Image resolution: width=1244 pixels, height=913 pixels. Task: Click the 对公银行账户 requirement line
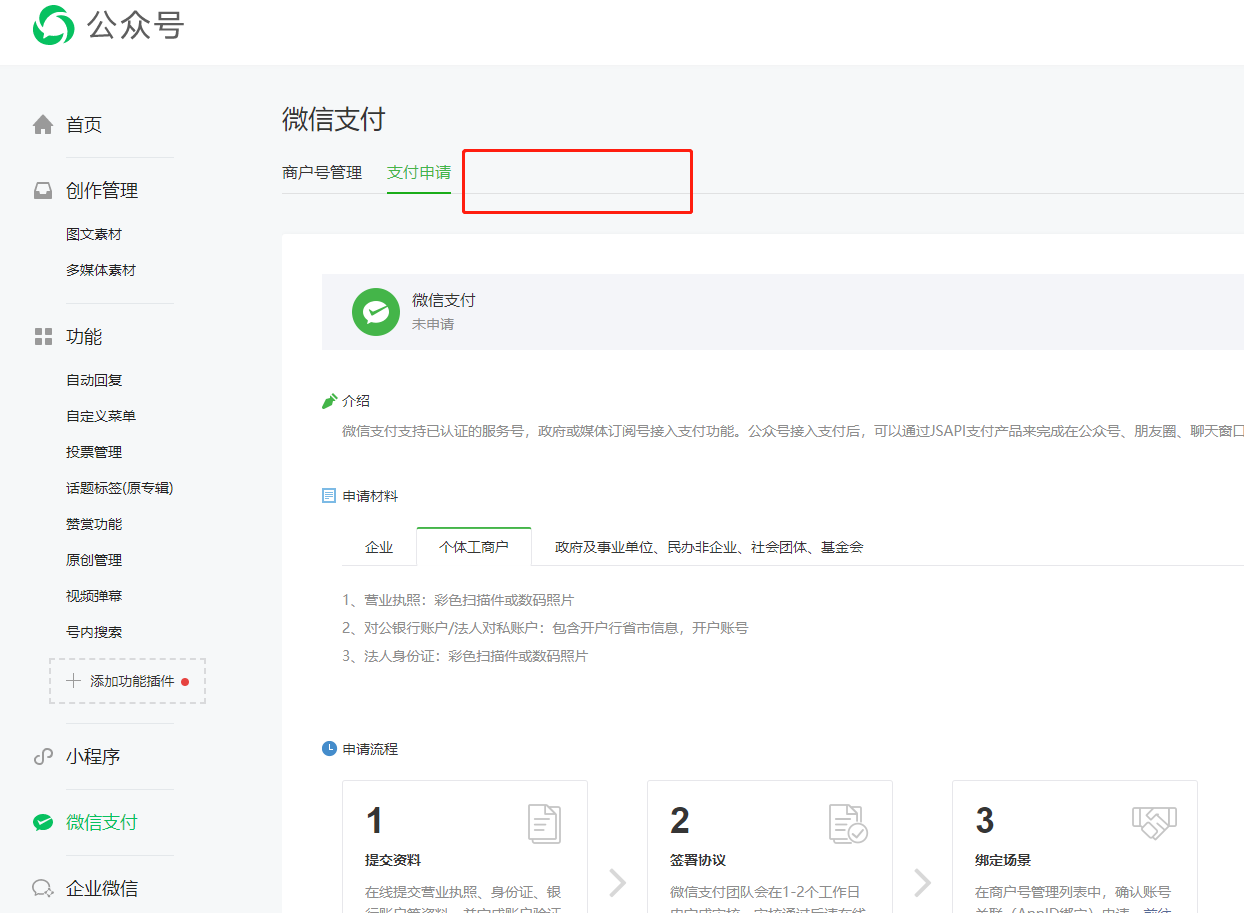click(545, 629)
